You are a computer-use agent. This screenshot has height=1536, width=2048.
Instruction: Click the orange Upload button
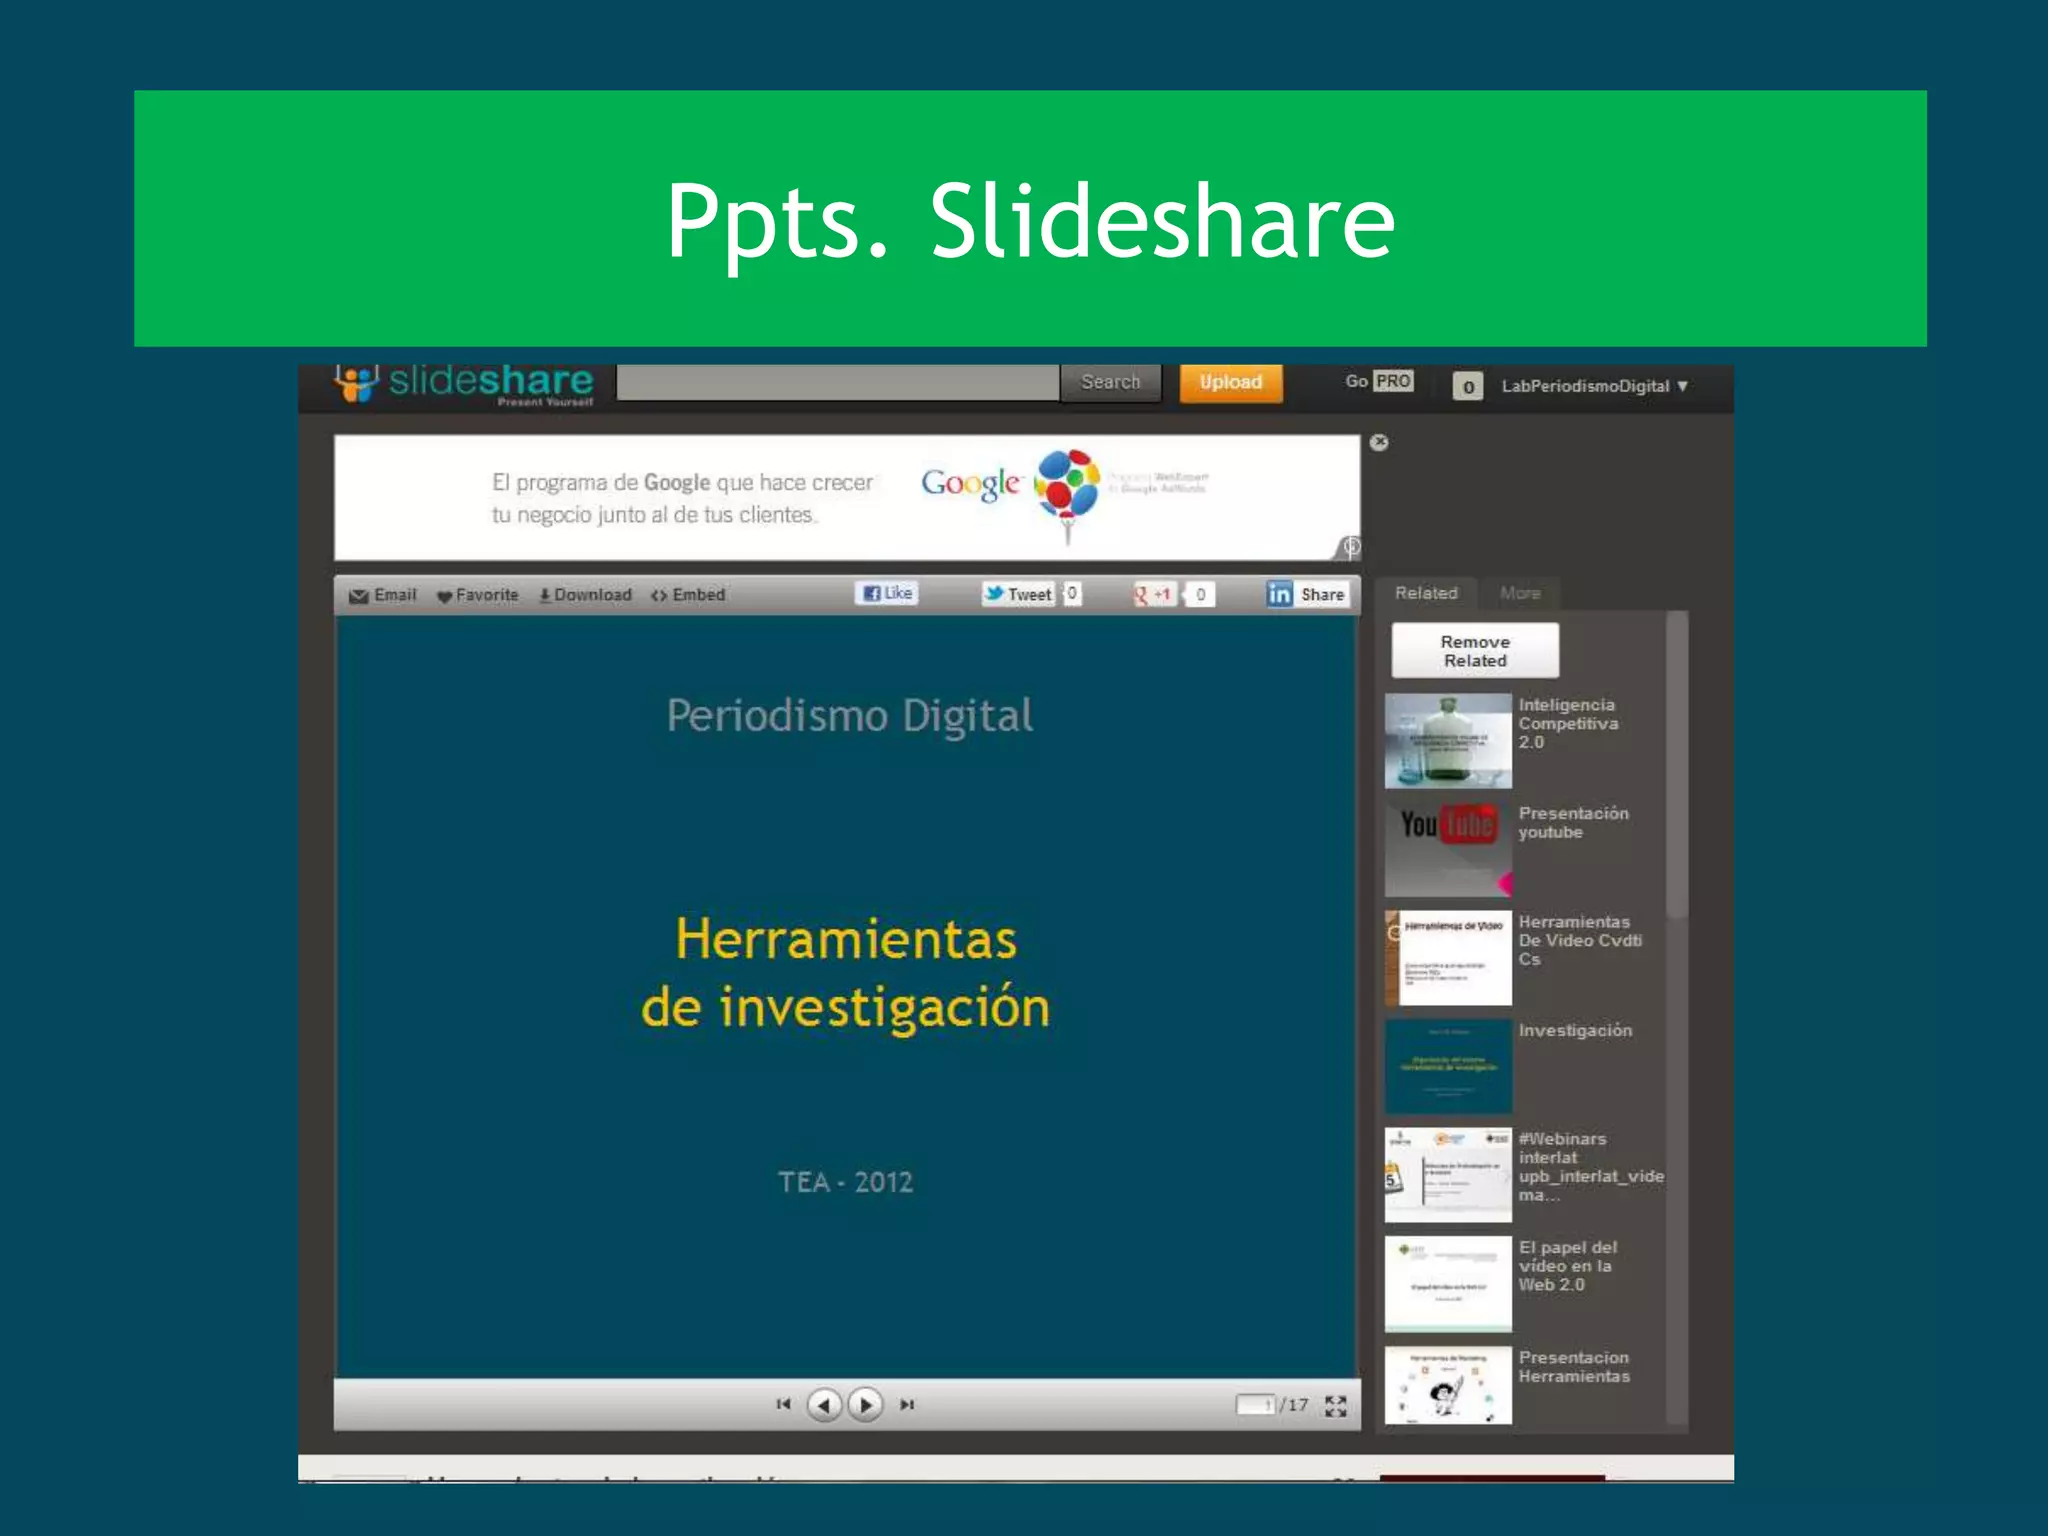[x=1230, y=382]
